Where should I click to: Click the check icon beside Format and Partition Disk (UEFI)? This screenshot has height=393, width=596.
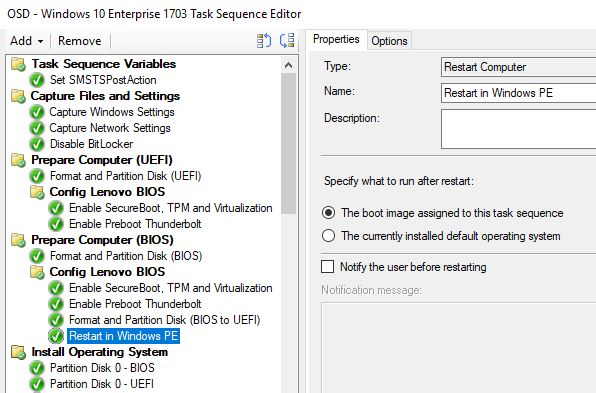point(37,176)
